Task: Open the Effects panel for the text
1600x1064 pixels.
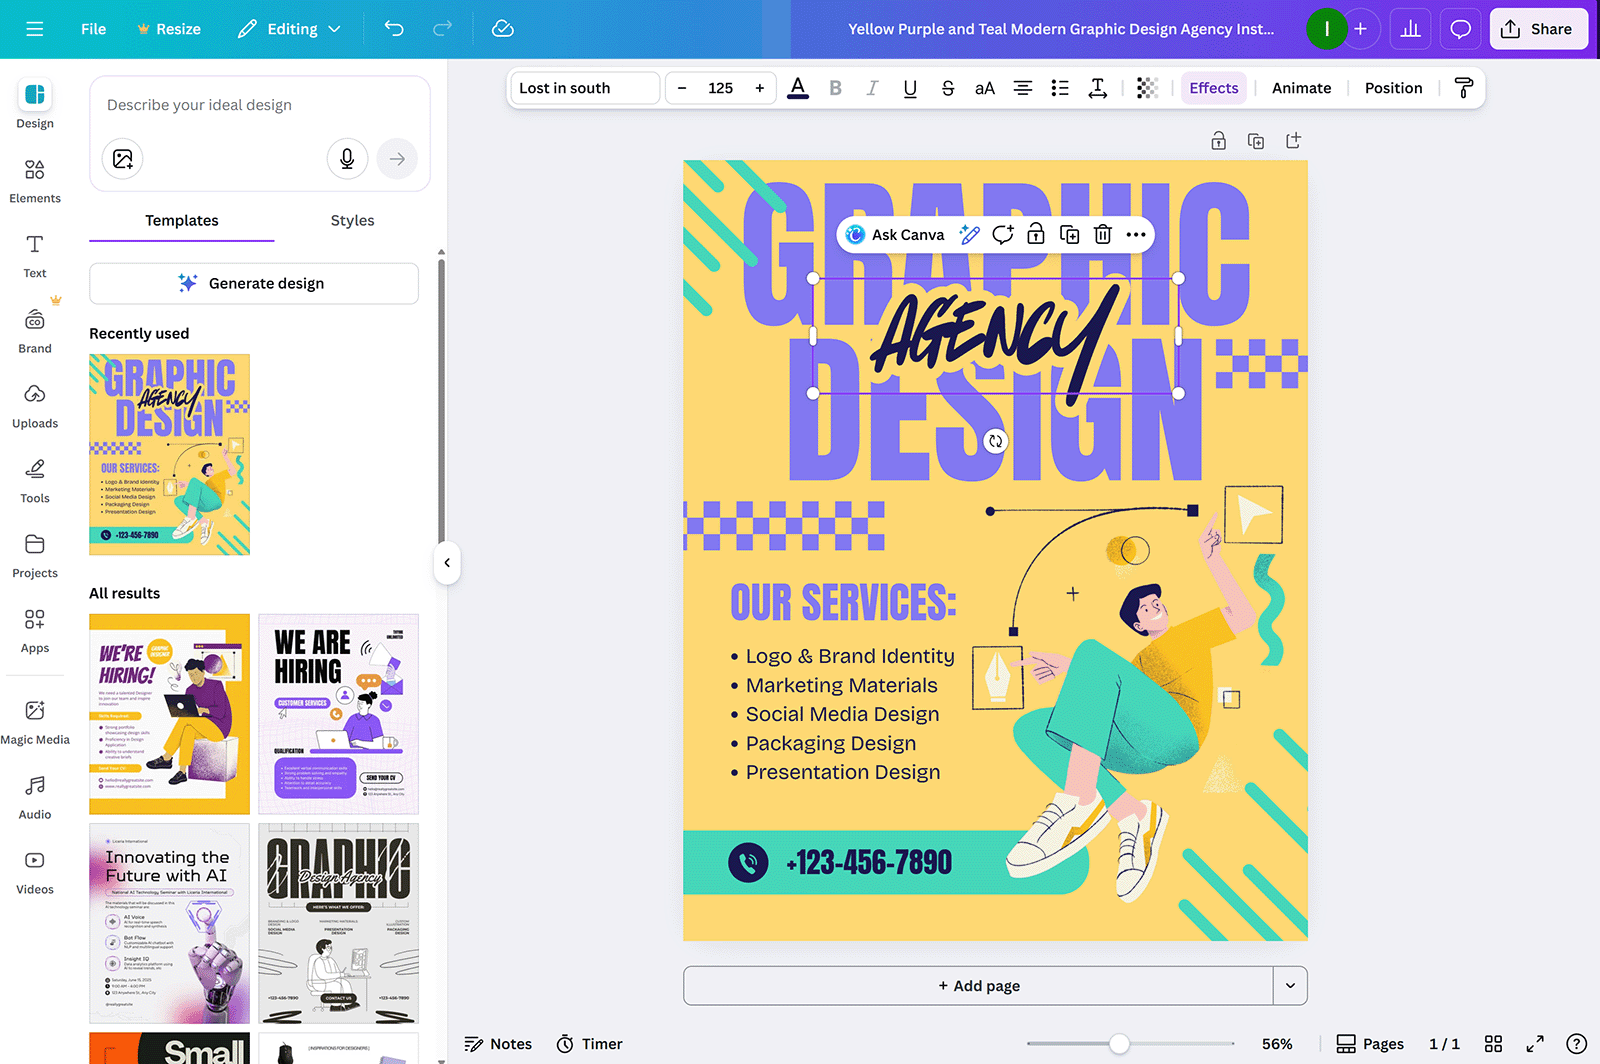Action: click(1213, 88)
